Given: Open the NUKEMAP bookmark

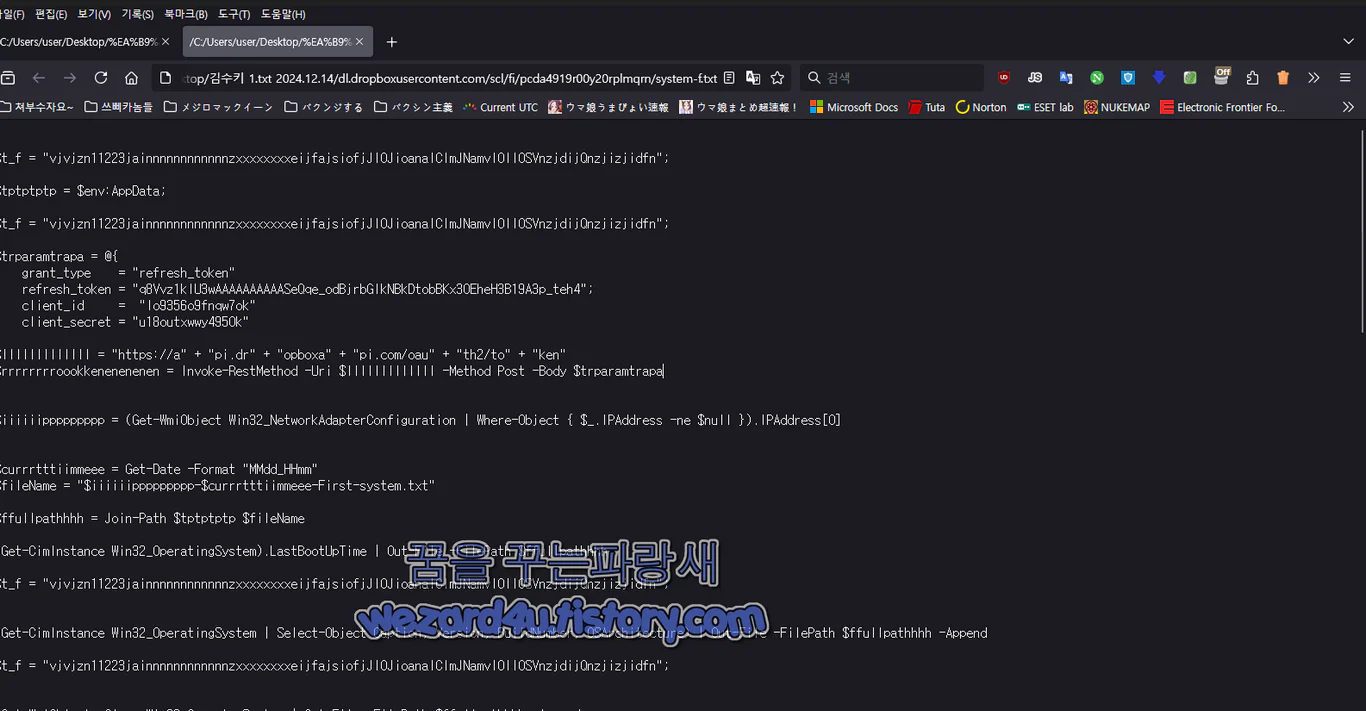Looking at the screenshot, I should coord(1116,107).
